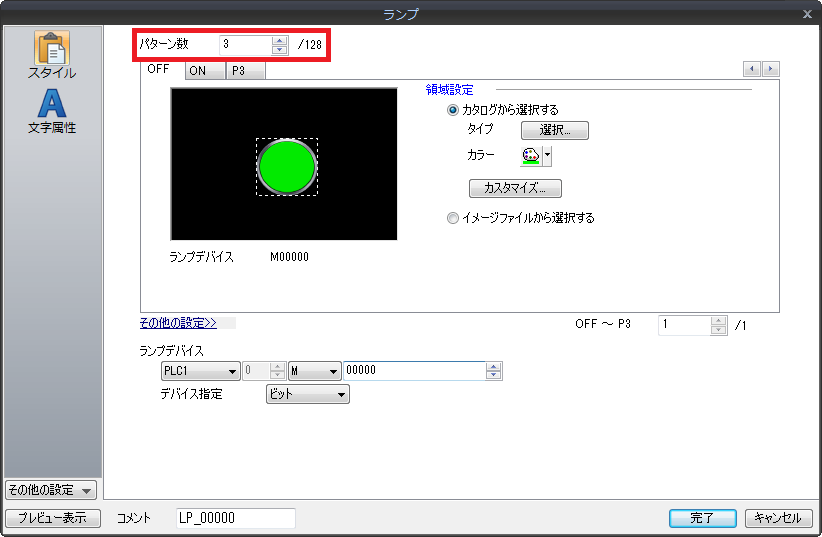Click the color palette icon next to カラー

(x=531, y=156)
